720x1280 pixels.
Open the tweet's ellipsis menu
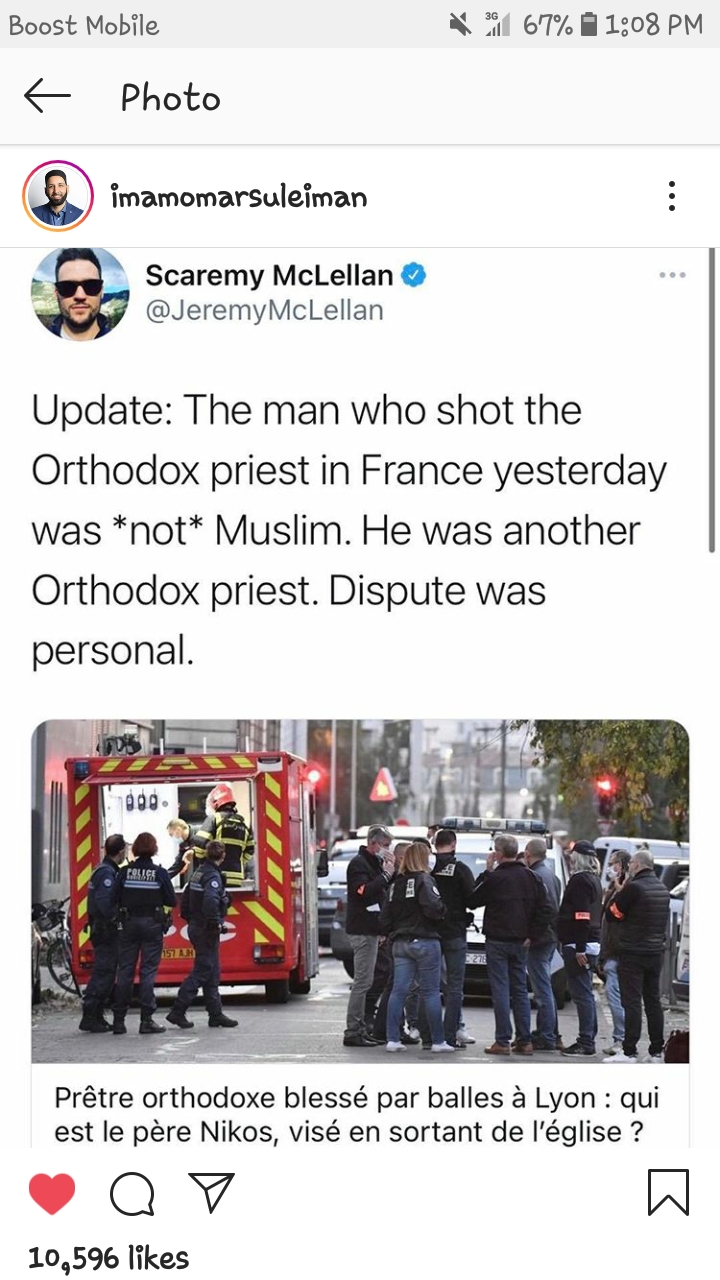click(672, 275)
